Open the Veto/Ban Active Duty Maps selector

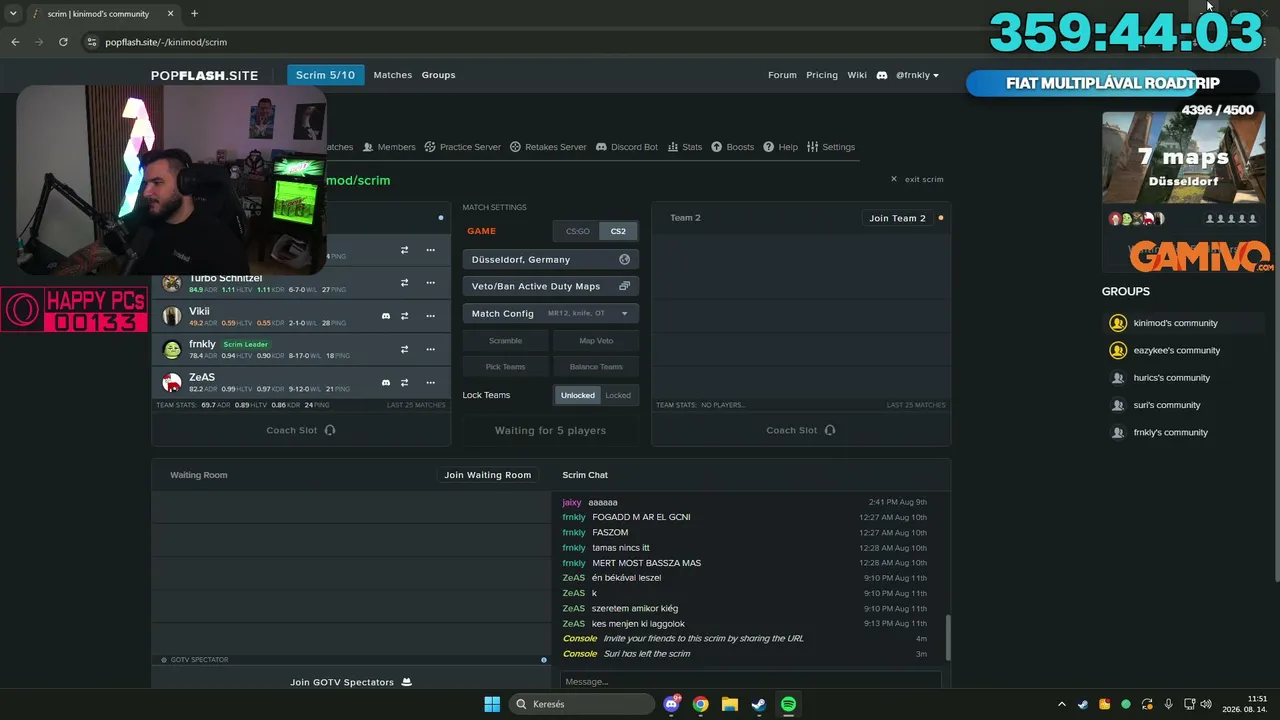click(x=551, y=286)
